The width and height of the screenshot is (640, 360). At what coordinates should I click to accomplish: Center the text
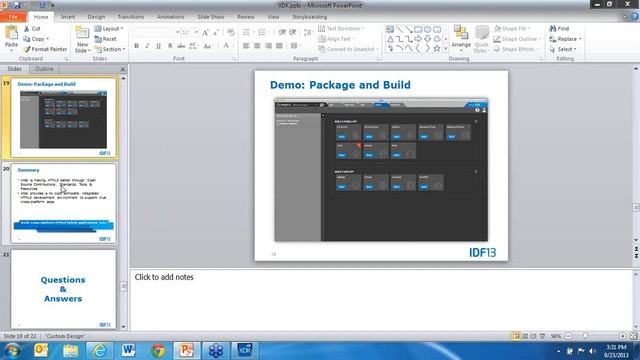(257, 46)
